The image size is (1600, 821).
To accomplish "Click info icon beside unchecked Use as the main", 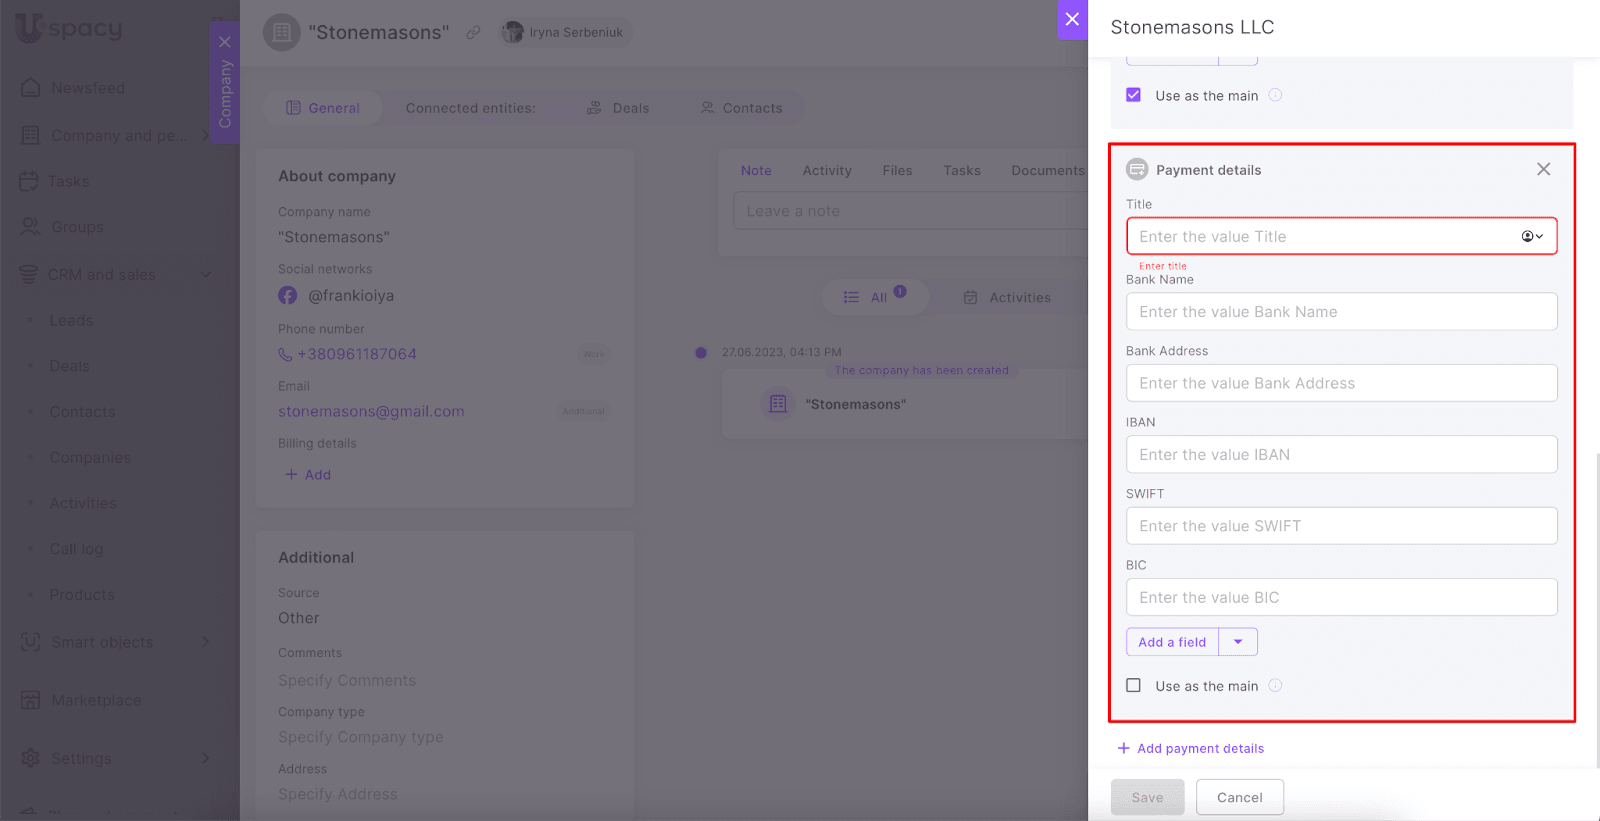I will (1275, 686).
